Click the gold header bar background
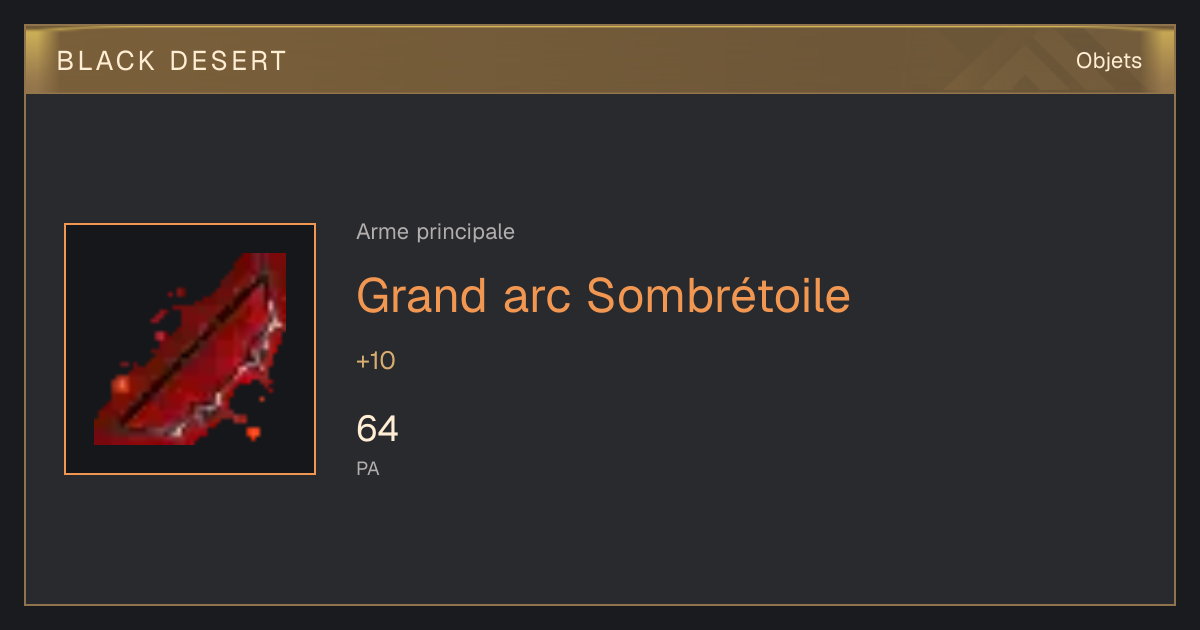The height and width of the screenshot is (630, 1200). [x=600, y=61]
